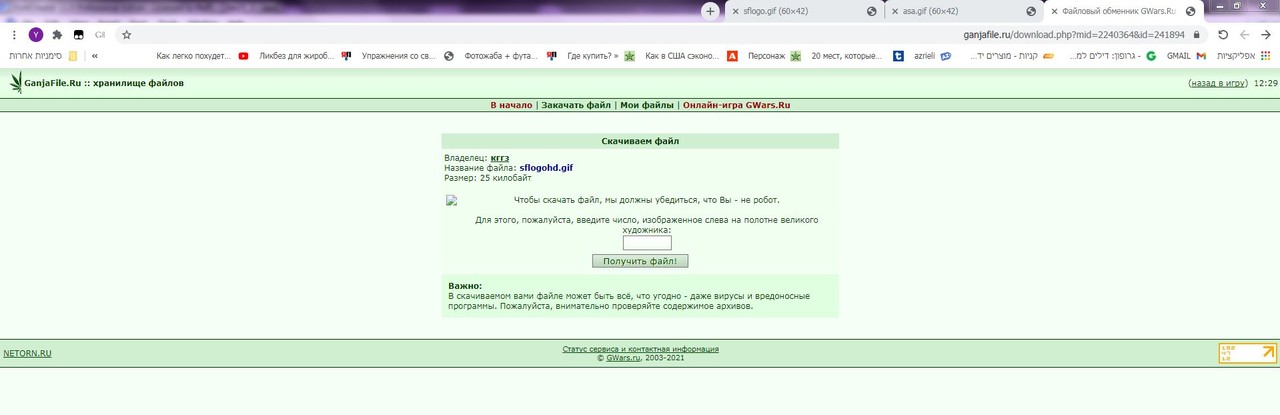Open the Tumblr t bookmark icon
1280x415 pixels.
(899, 56)
